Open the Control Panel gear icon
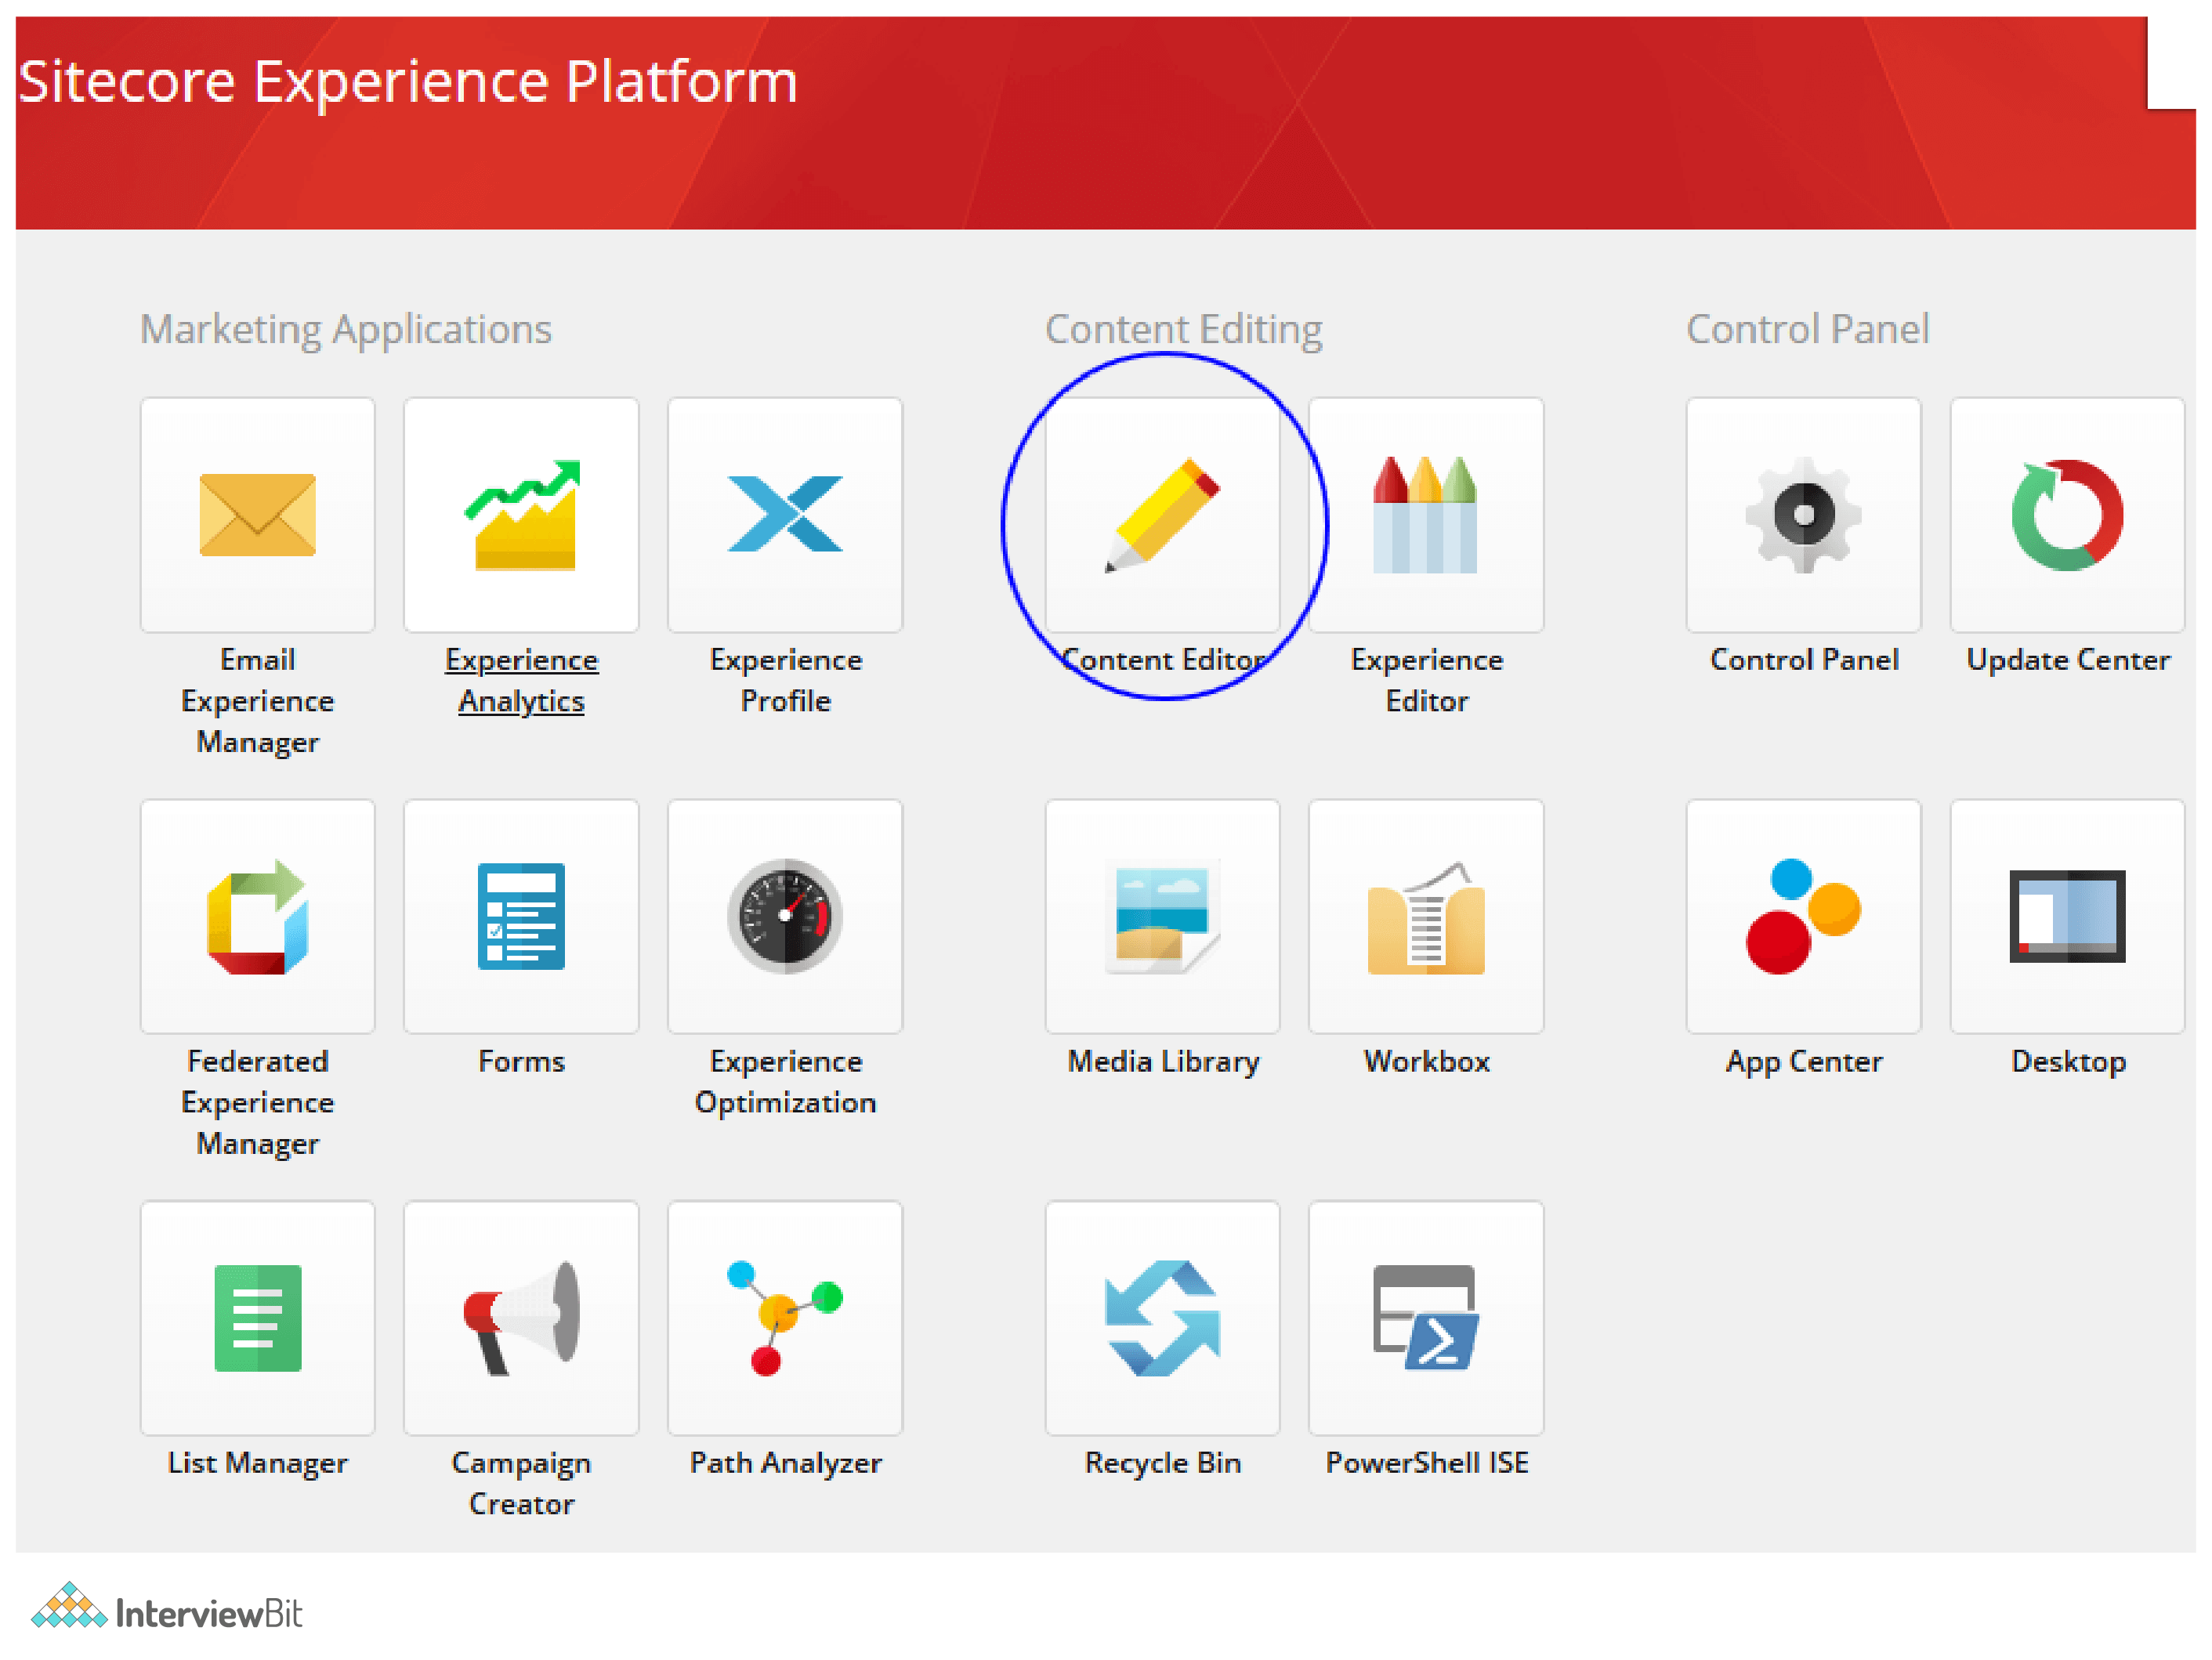2212x1660 pixels. (x=1804, y=515)
